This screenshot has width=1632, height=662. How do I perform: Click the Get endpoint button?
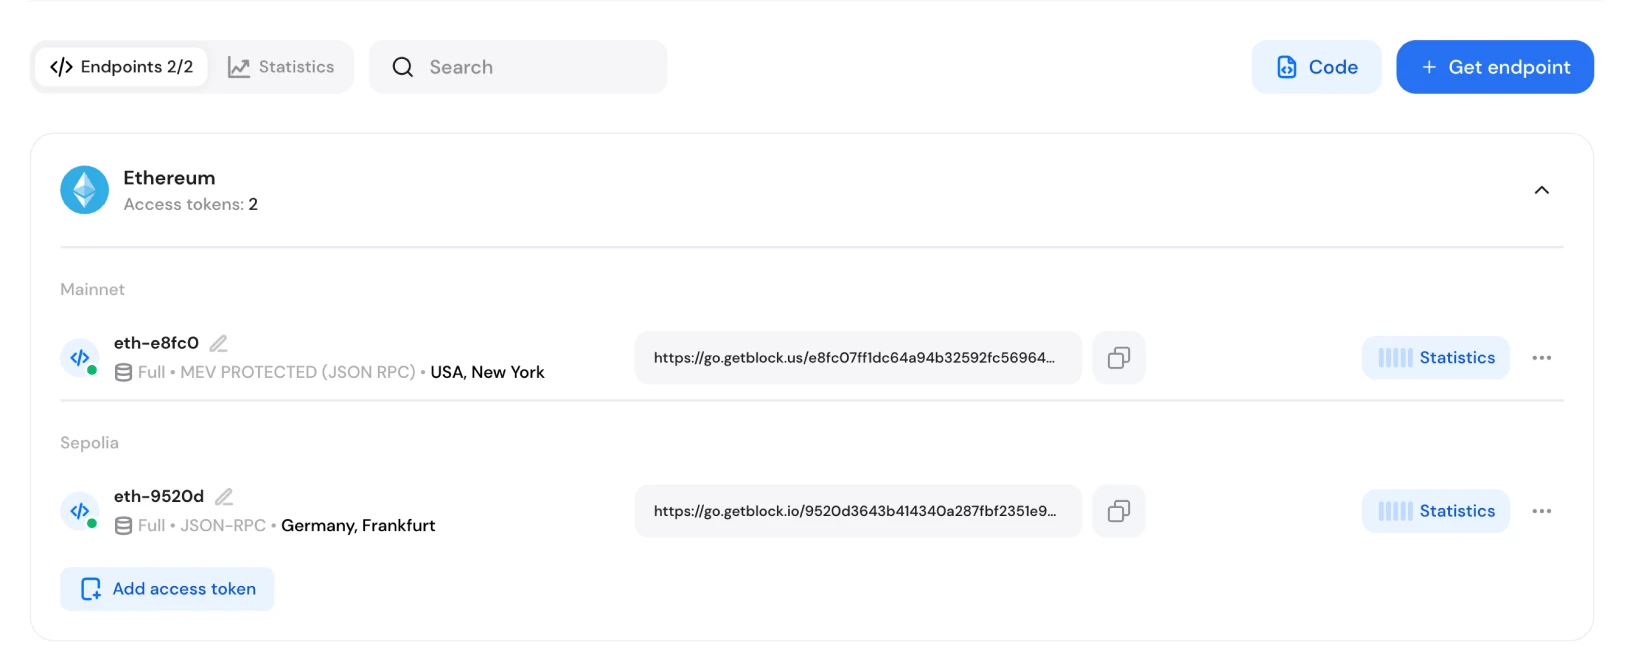(x=1495, y=66)
